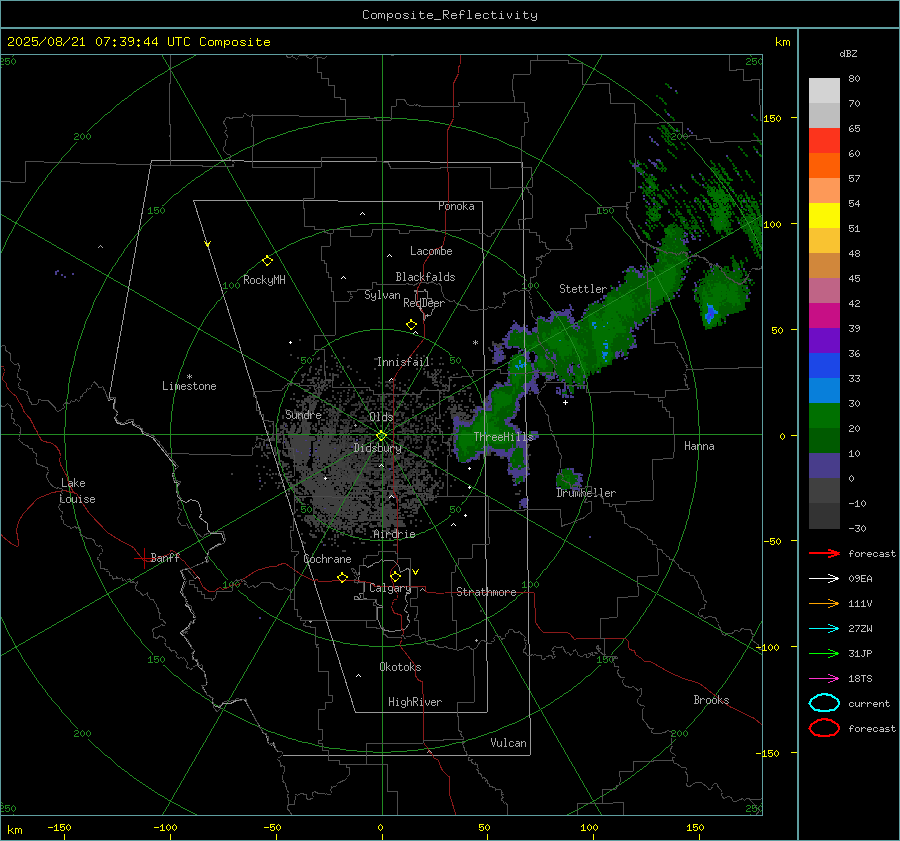Click the RedDeer city label

(x=424, y=303)
